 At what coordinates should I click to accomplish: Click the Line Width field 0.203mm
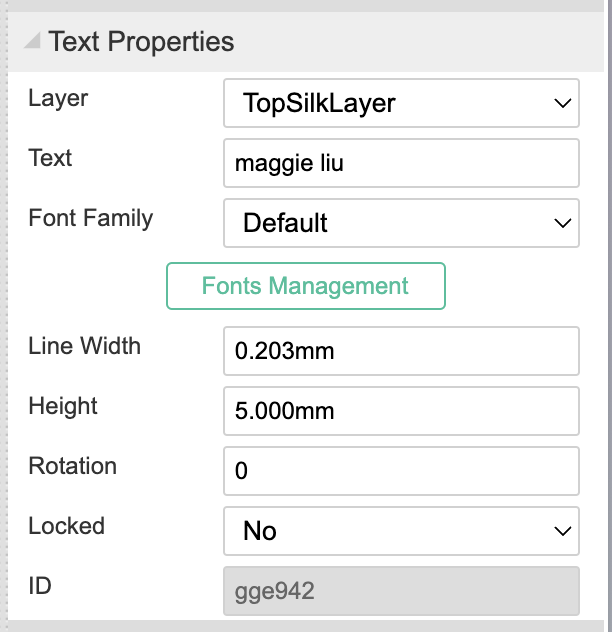click(401, 351)
